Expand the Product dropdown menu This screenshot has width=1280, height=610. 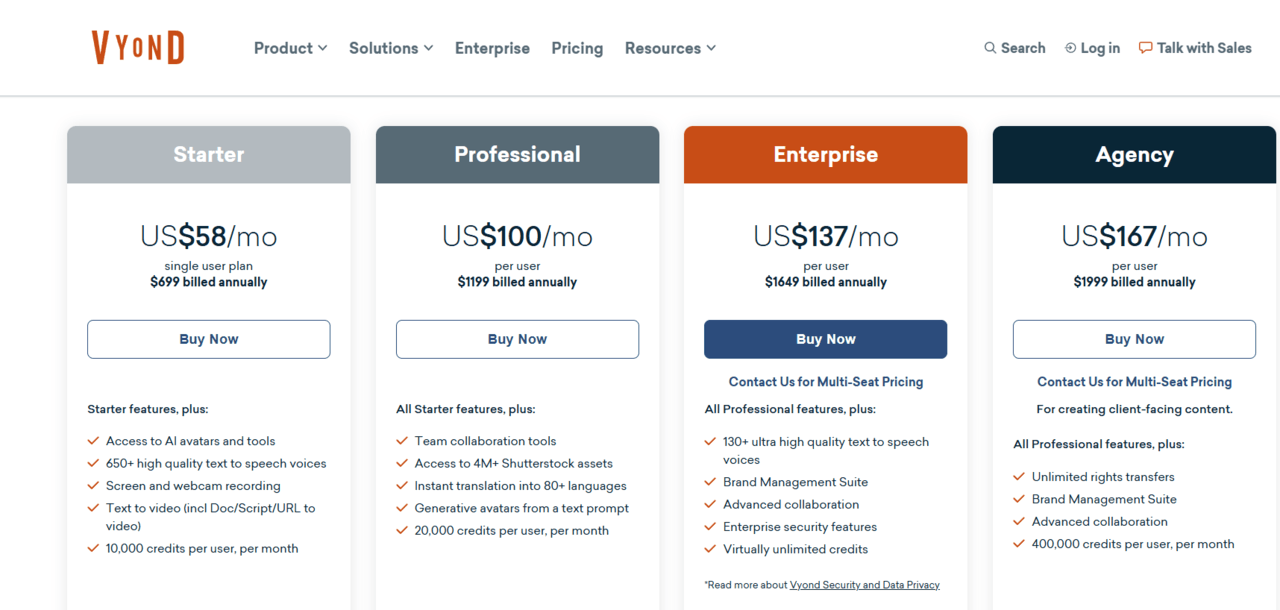tap(290, 48)
